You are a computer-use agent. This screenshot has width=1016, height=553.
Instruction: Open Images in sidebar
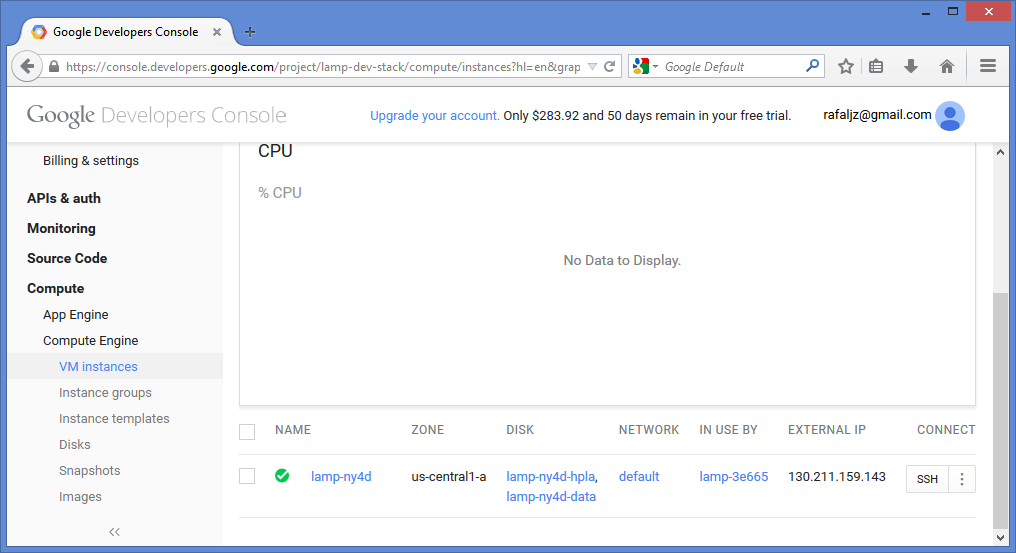point(80,497)
